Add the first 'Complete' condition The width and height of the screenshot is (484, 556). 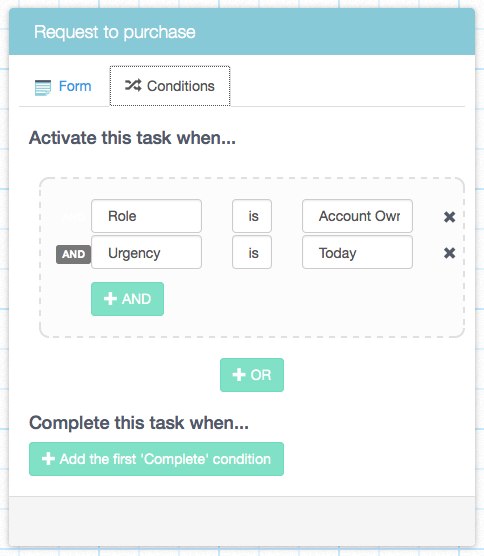click(156, 459)
